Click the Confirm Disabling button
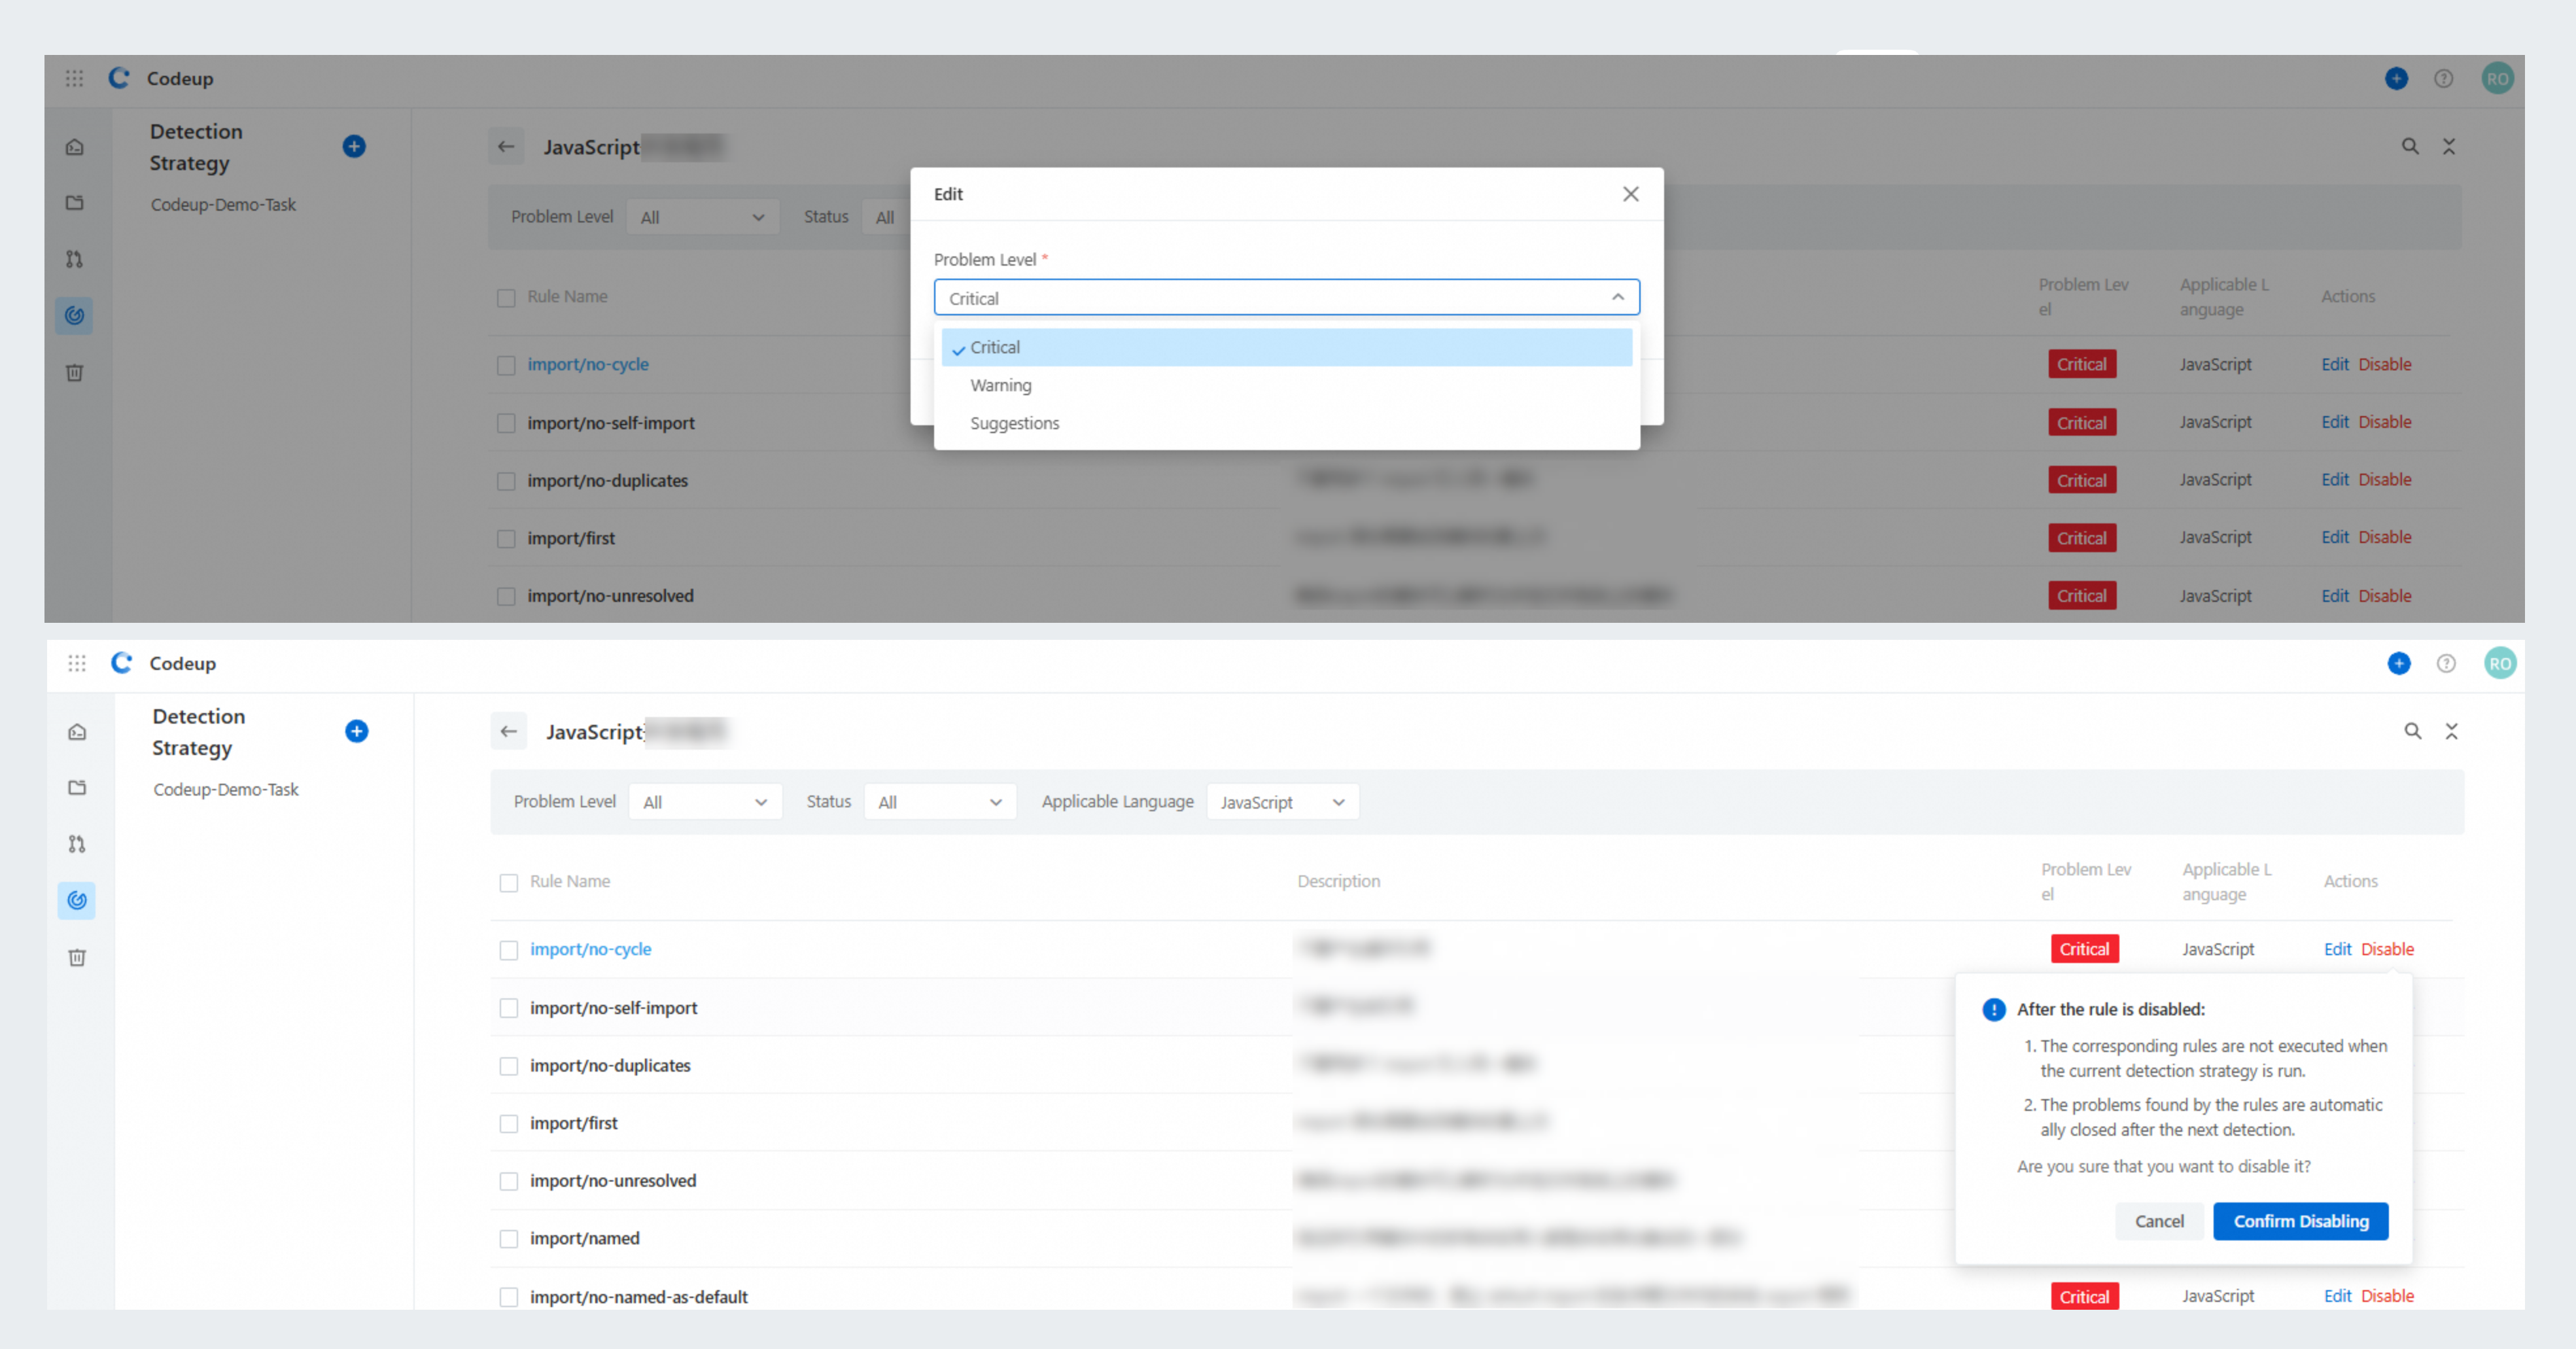 click(2300, 1221)
